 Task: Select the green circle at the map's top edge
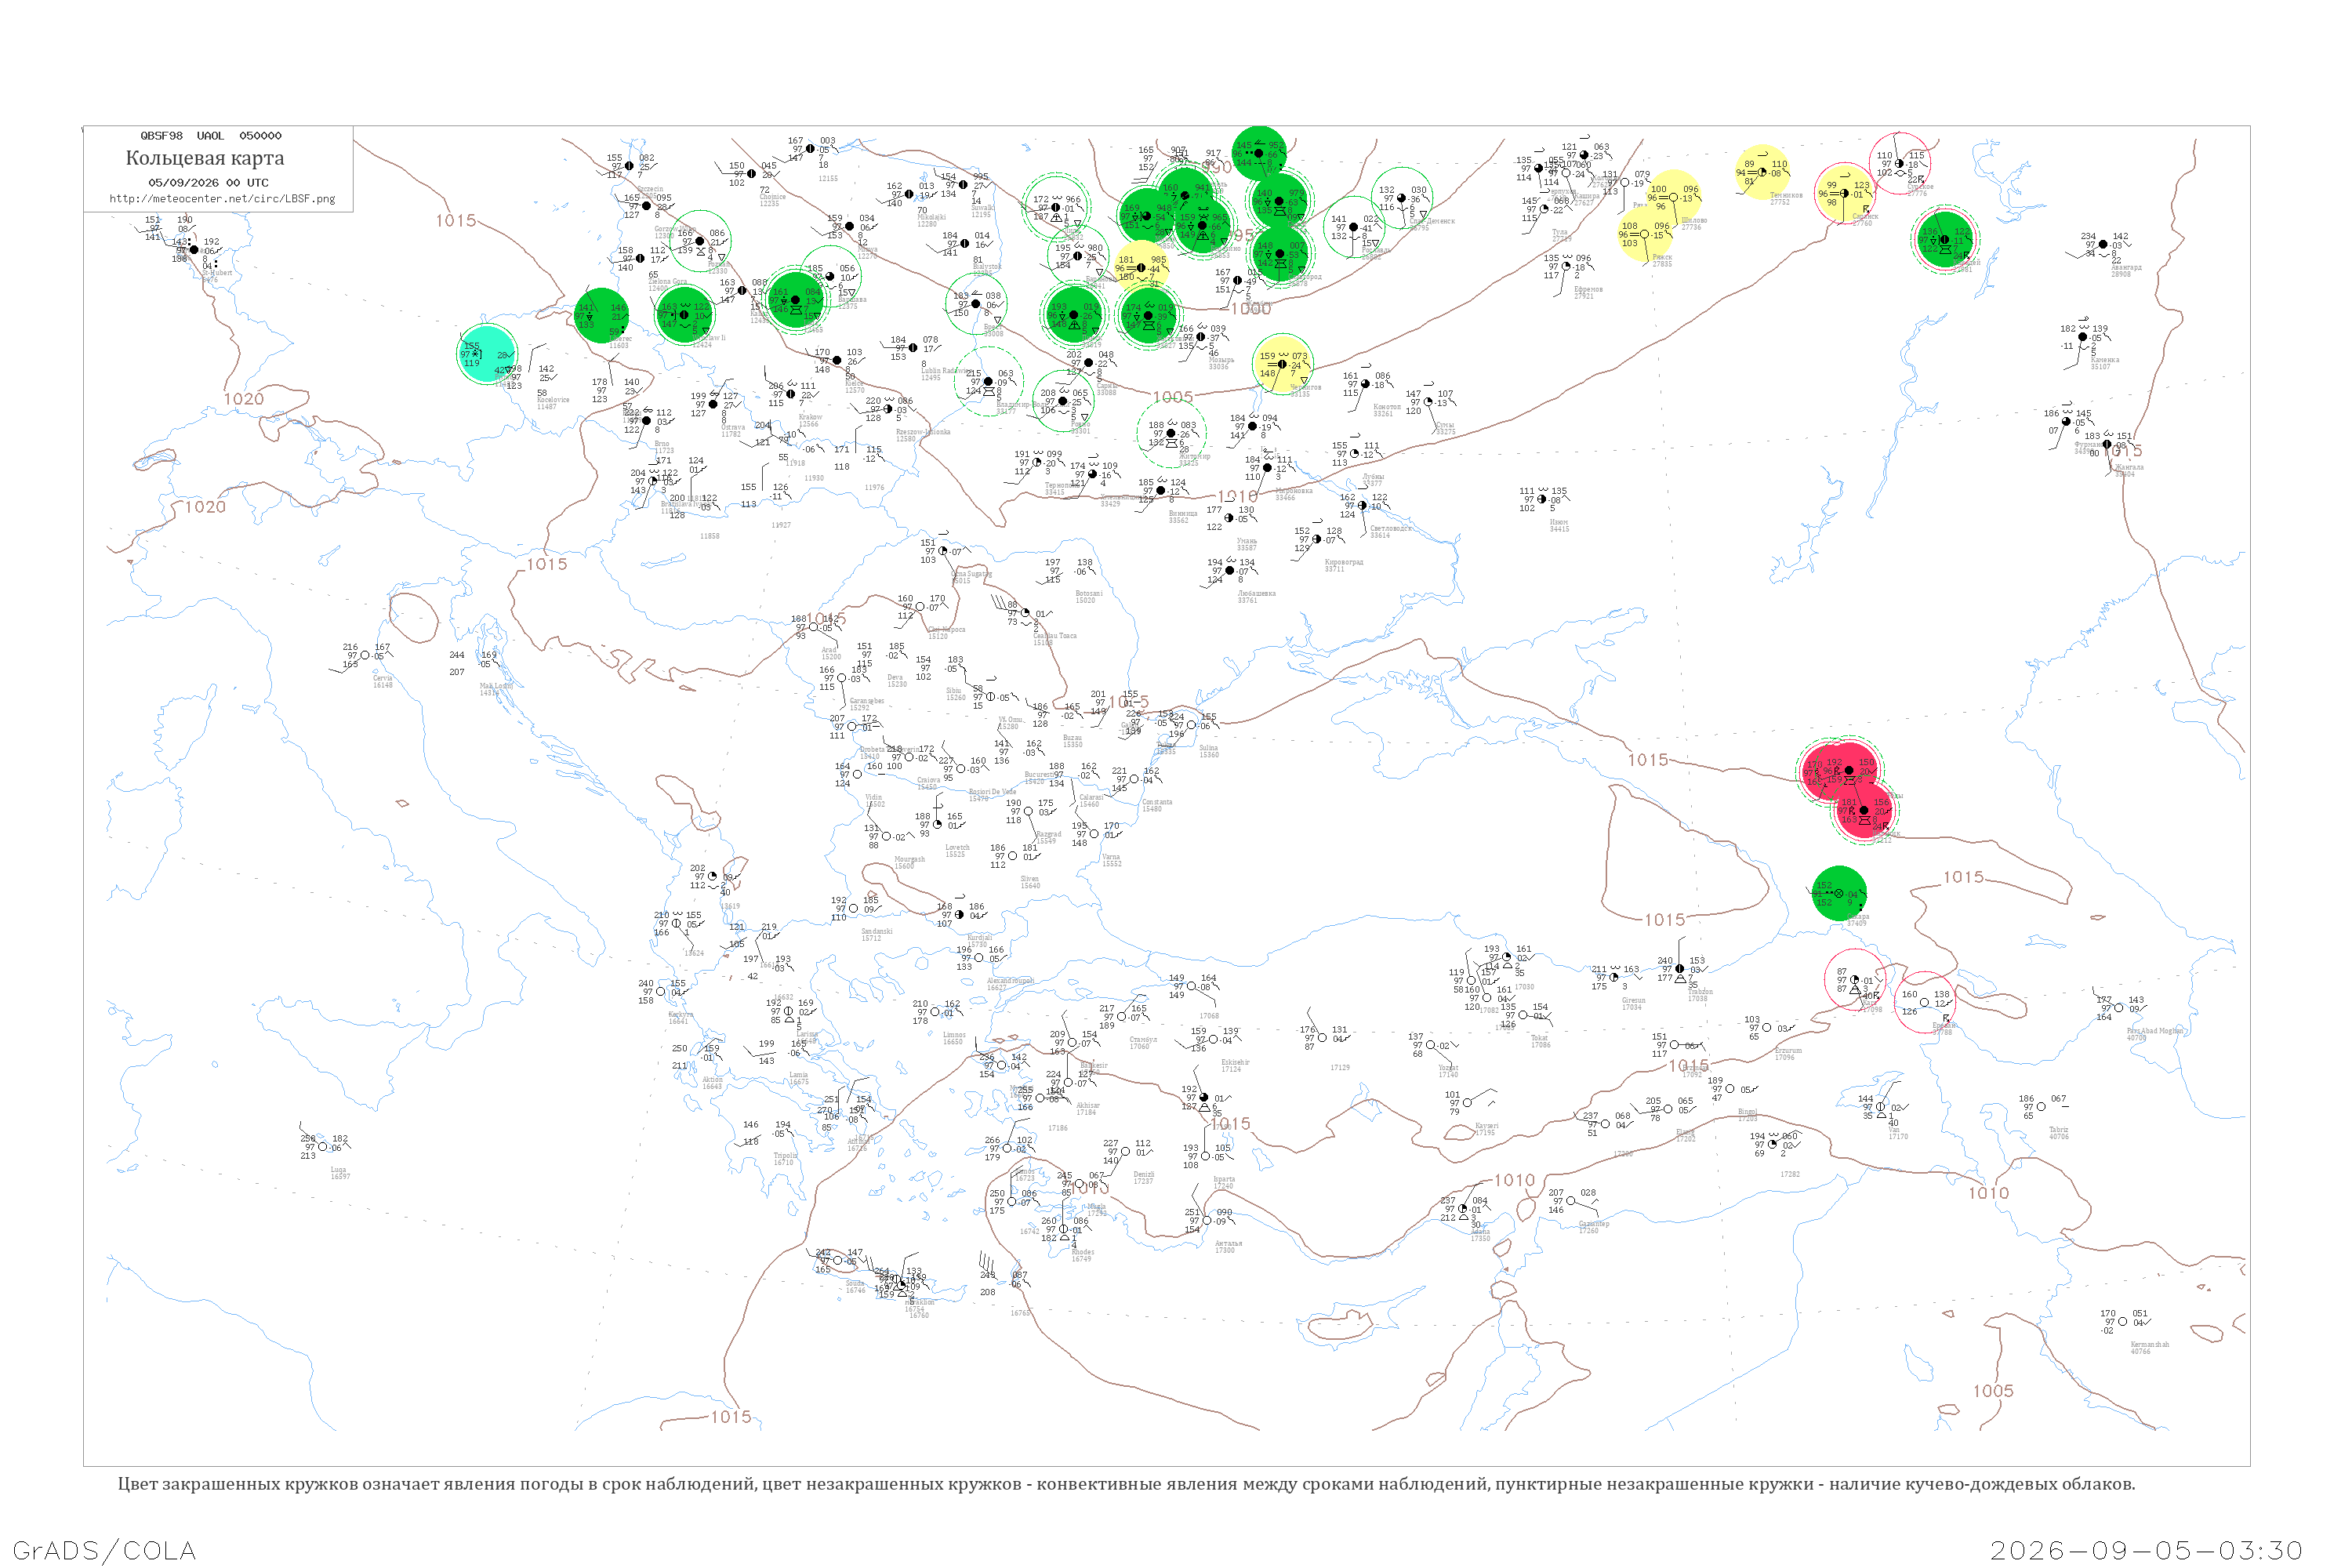[1259, 153]
